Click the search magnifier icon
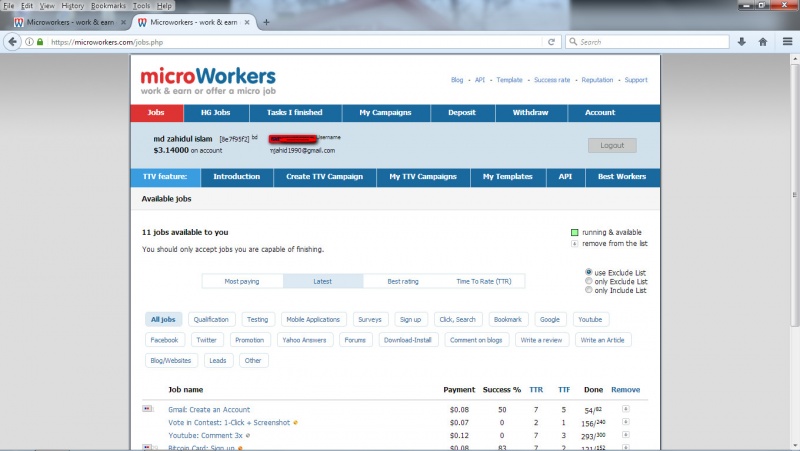The width and height of the screenshot is (800, 451). (573, 42)
